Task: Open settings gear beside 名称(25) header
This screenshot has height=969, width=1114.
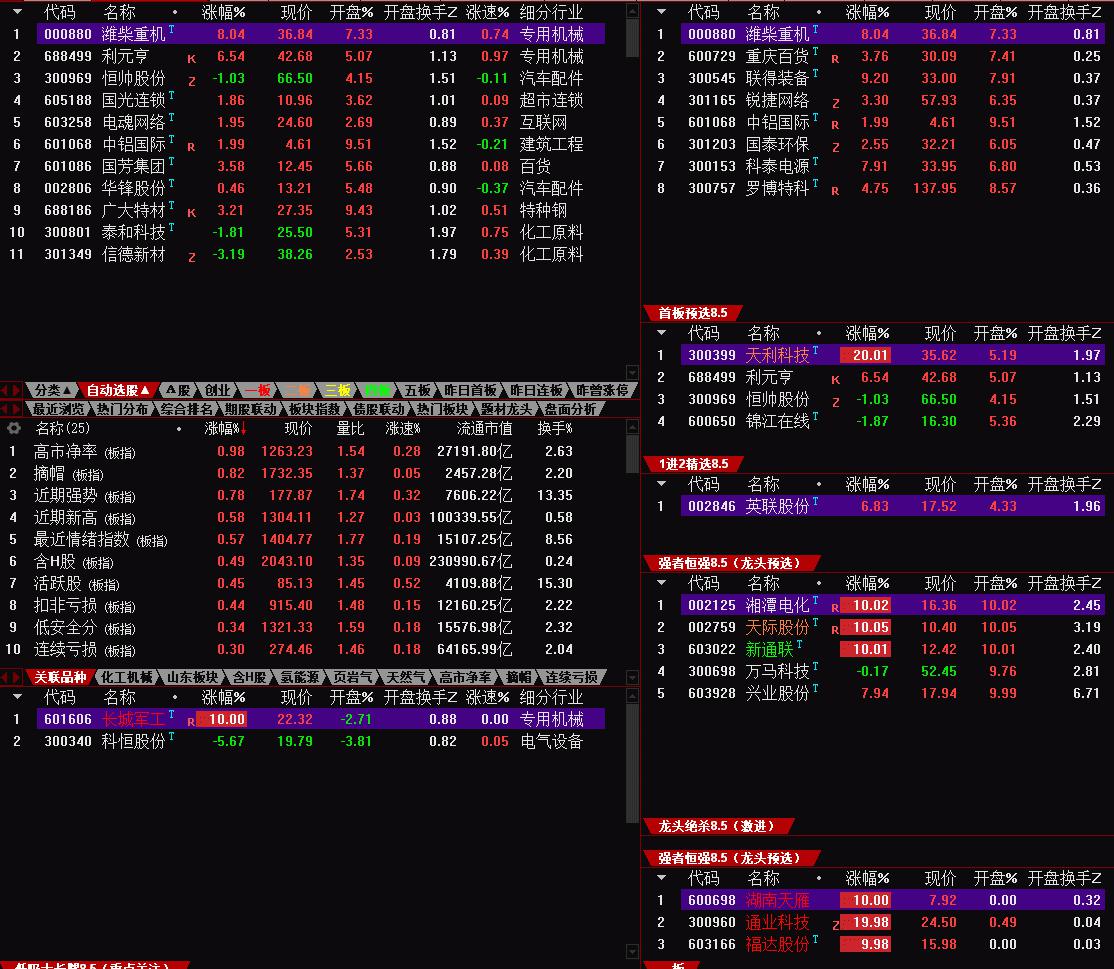Action: 13,428
